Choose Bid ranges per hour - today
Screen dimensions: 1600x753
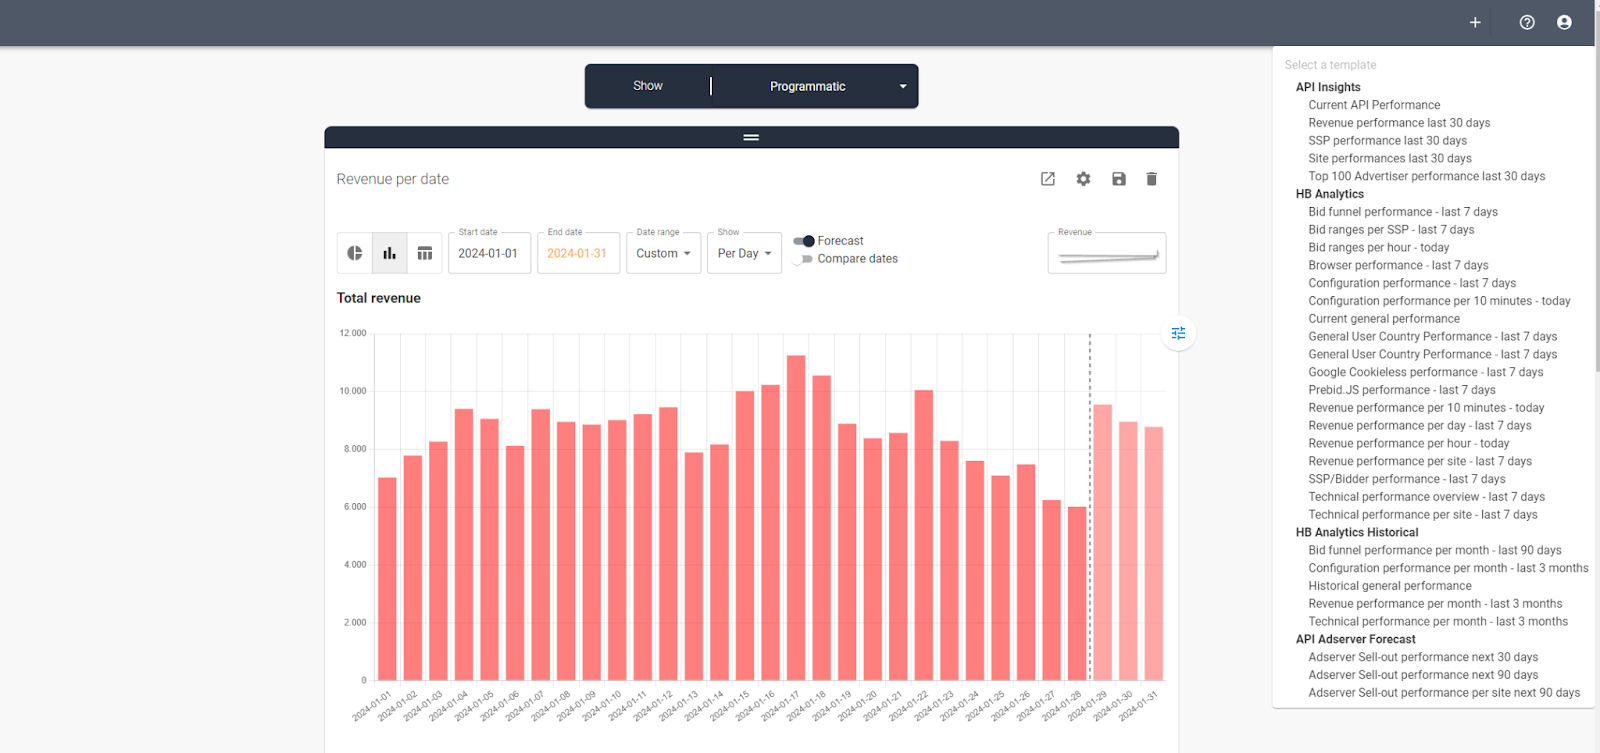click(1379, 248)
